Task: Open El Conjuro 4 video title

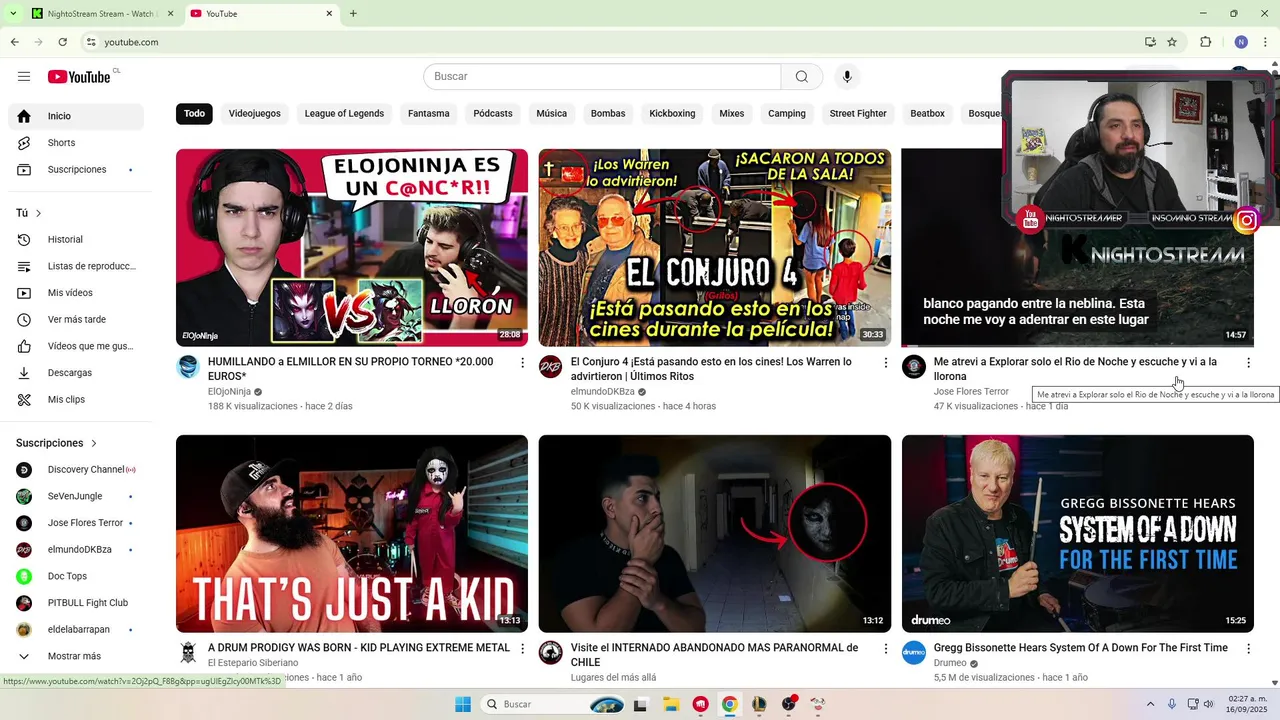Action: [x=711, y=369]
